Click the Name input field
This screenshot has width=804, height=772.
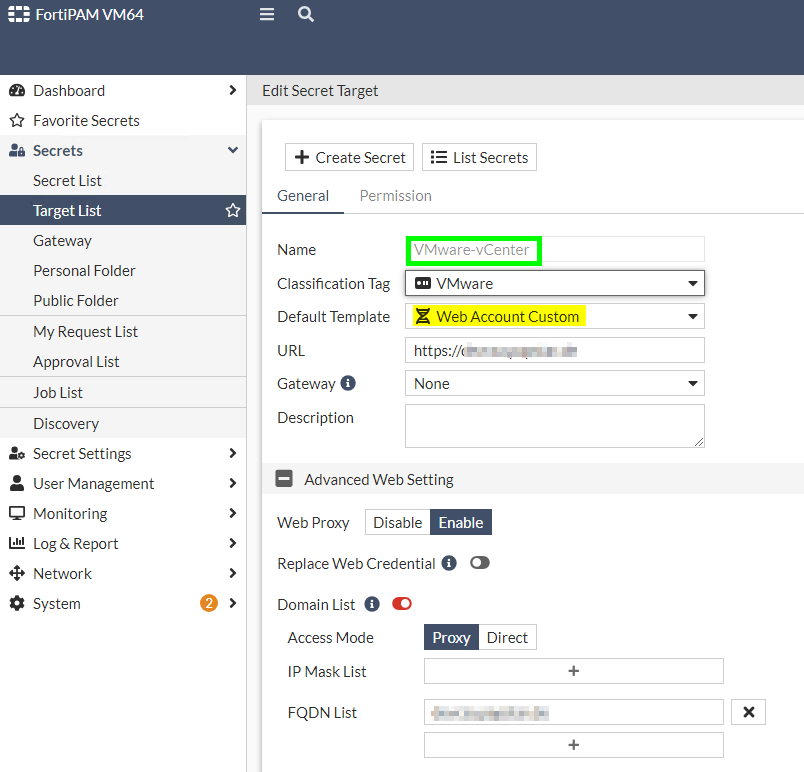click(555, 250)
